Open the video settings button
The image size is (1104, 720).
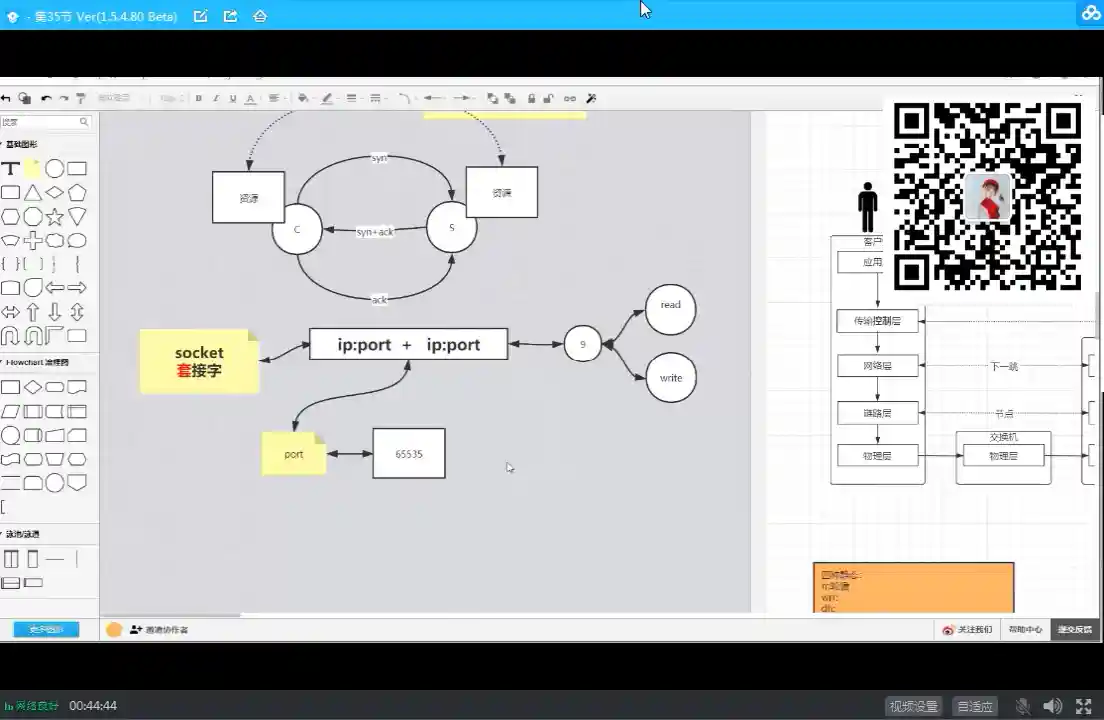pos(913,706)
